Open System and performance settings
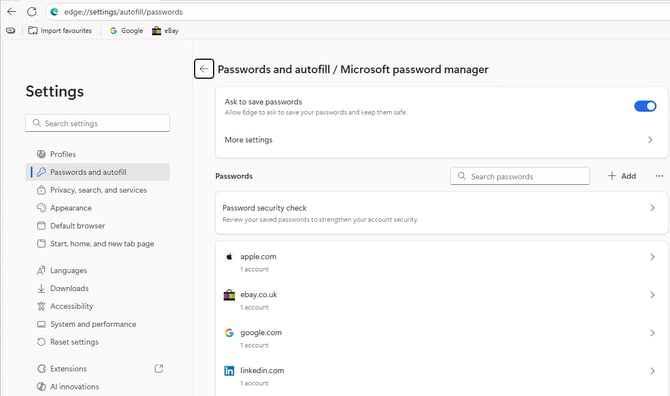The image size is (670, 396). (97, 324)
